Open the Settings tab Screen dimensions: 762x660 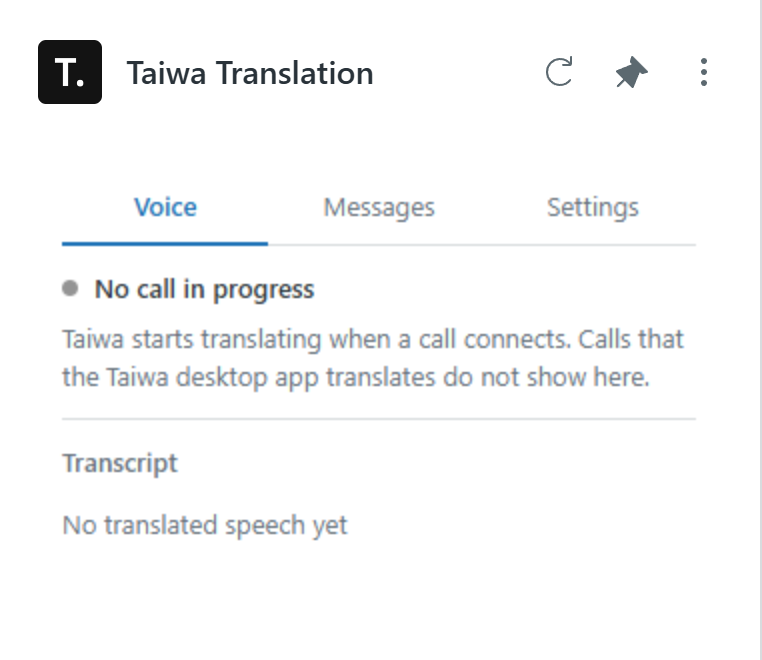pyautogui.click(x=593, y=208)
